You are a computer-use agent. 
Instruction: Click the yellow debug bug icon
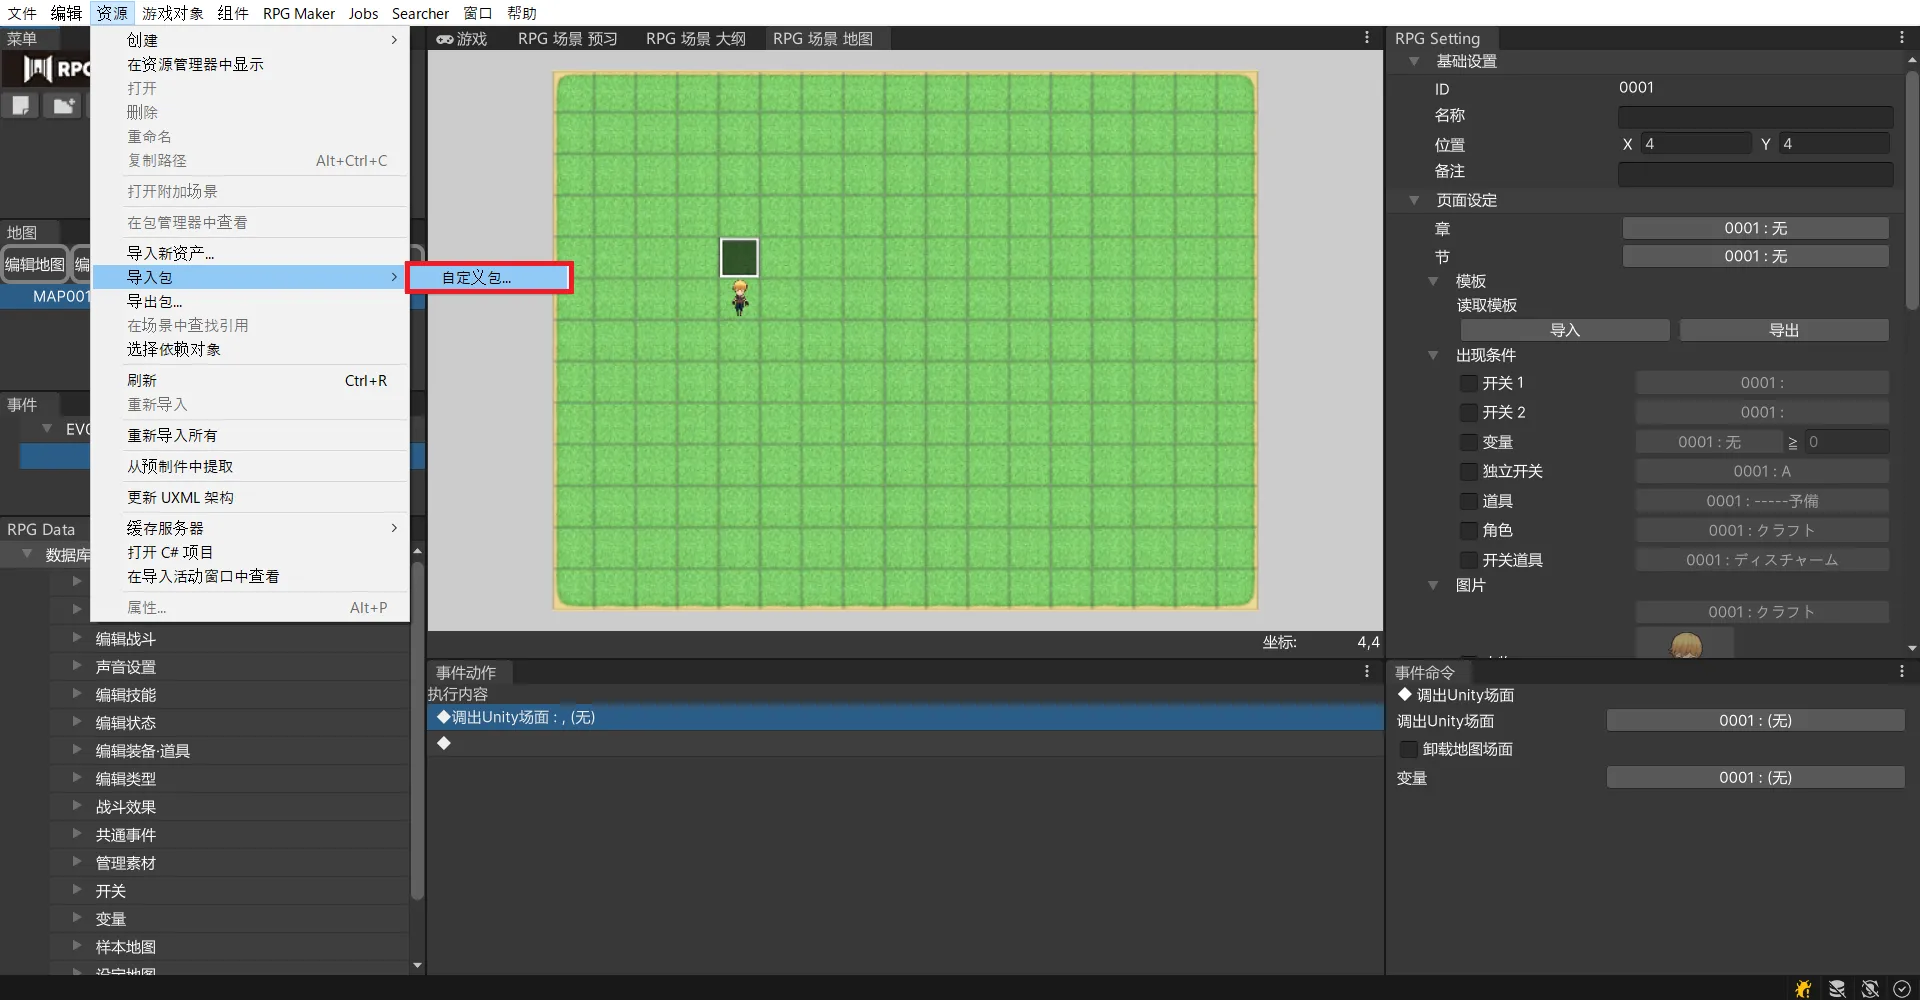[x=1803, y=988]
